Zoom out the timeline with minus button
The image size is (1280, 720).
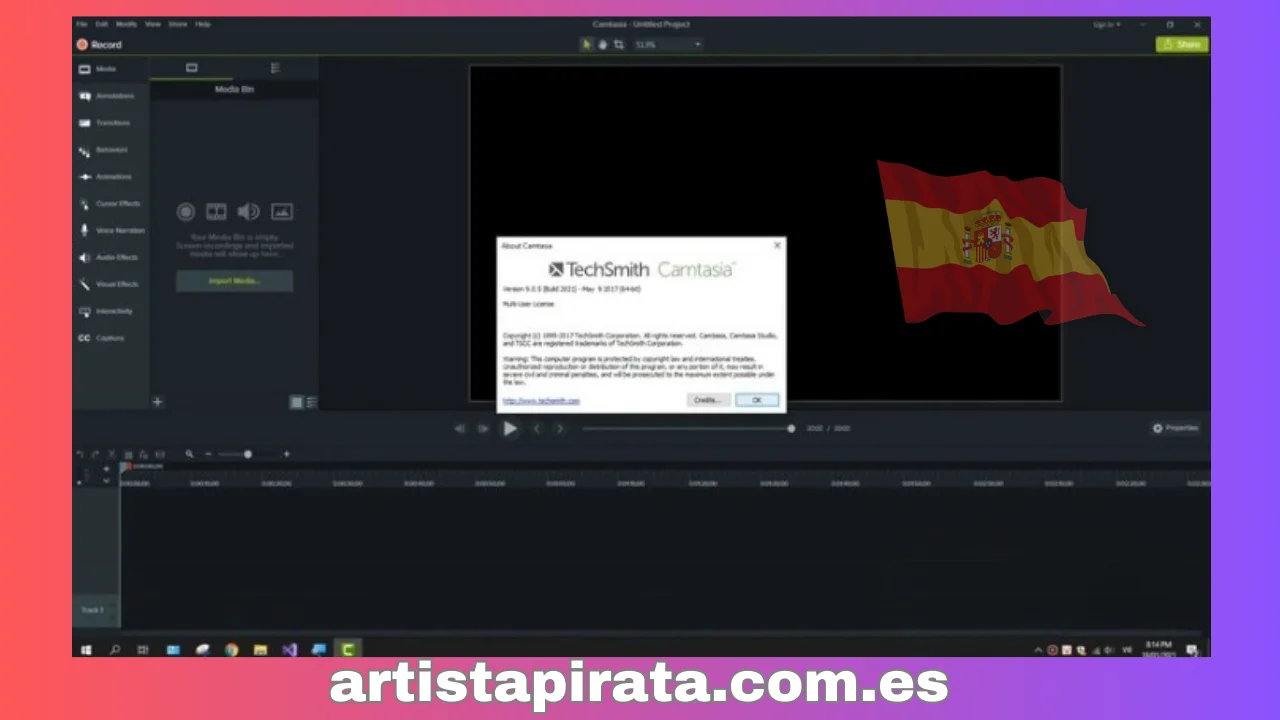[208, 454]
